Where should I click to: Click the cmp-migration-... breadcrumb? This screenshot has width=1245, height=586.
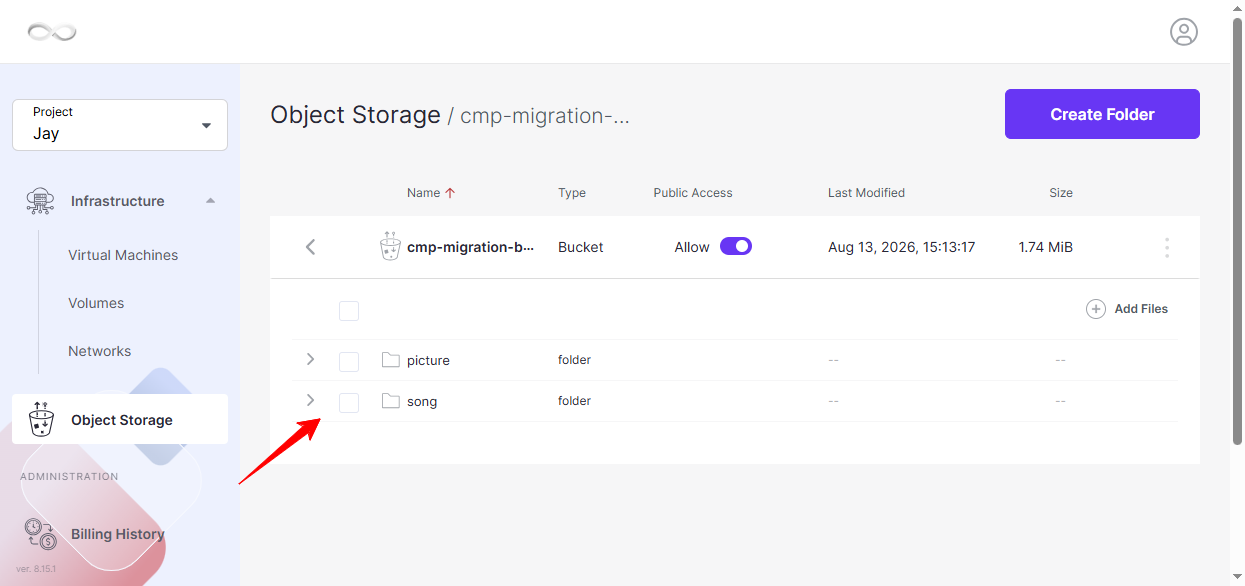545,116
